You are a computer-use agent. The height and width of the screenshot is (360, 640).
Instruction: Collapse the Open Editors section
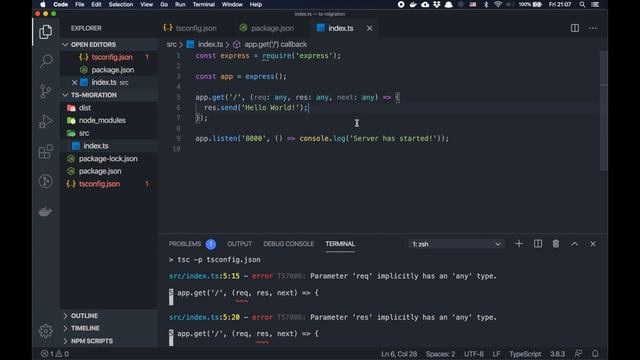(x=109, y=44)
